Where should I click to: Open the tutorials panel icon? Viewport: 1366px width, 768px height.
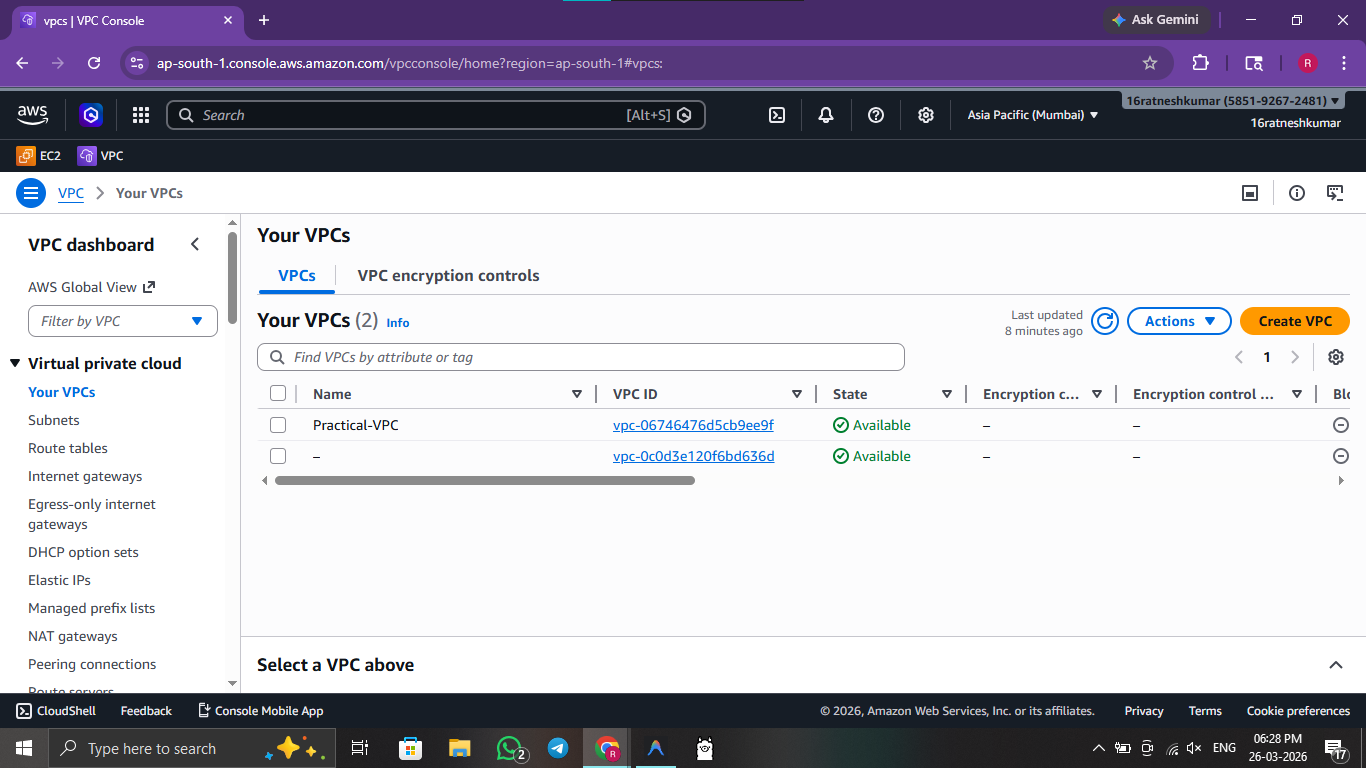pyautogui.click(x=1335, y=193)
